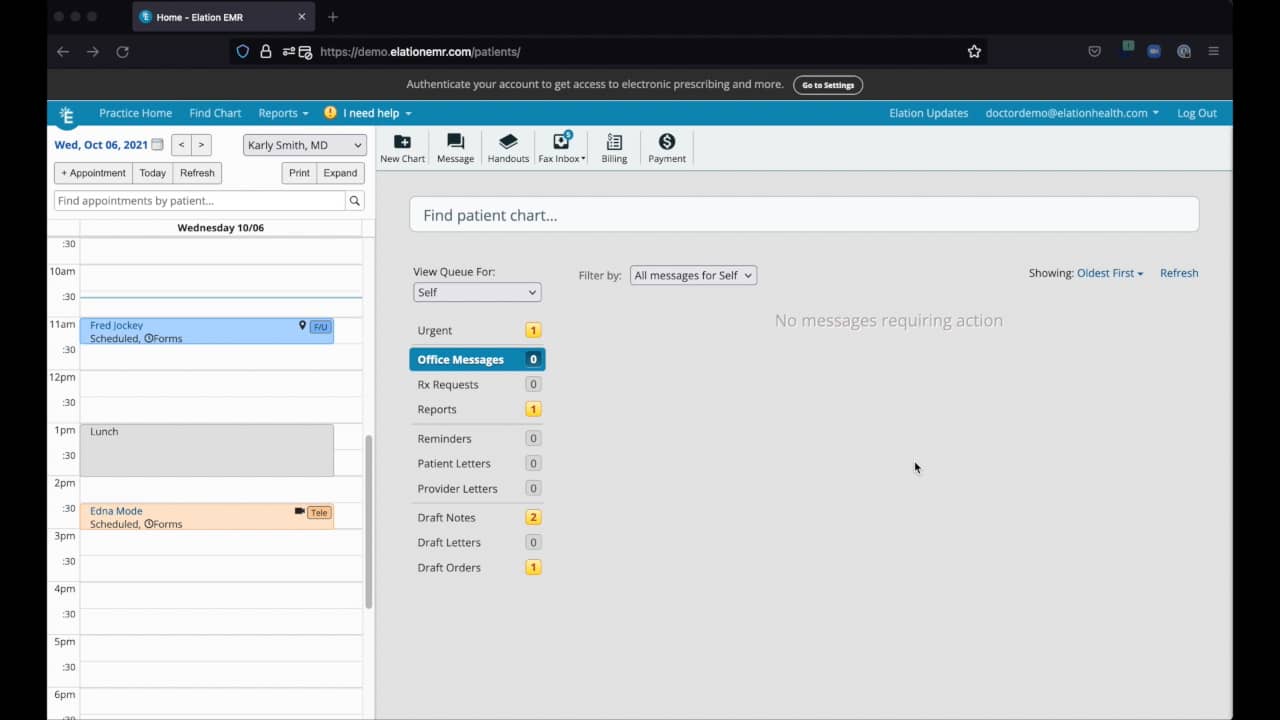Click Elation Updates link

pyautogui.click(x=928, y=113)
